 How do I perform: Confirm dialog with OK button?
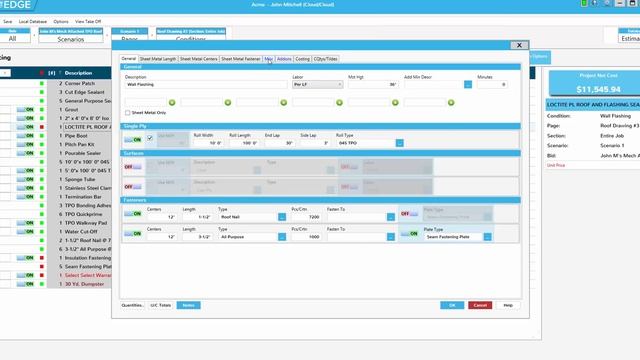452,305
